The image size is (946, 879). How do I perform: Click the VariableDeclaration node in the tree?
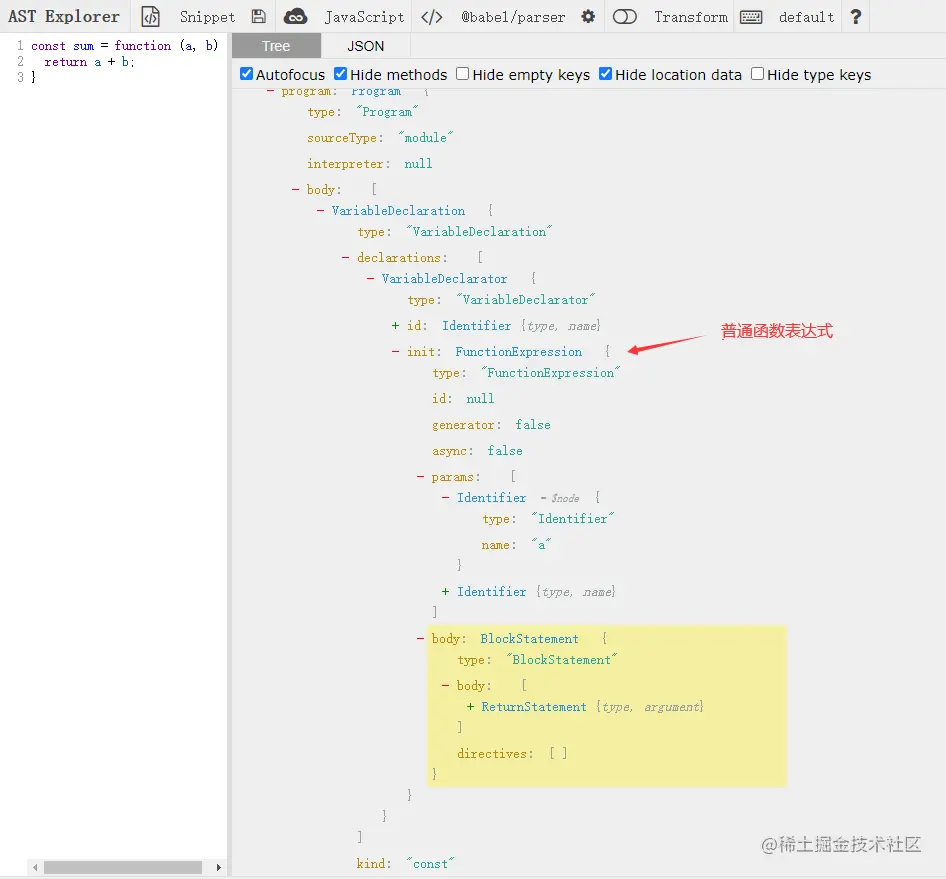tap(399, 210)
